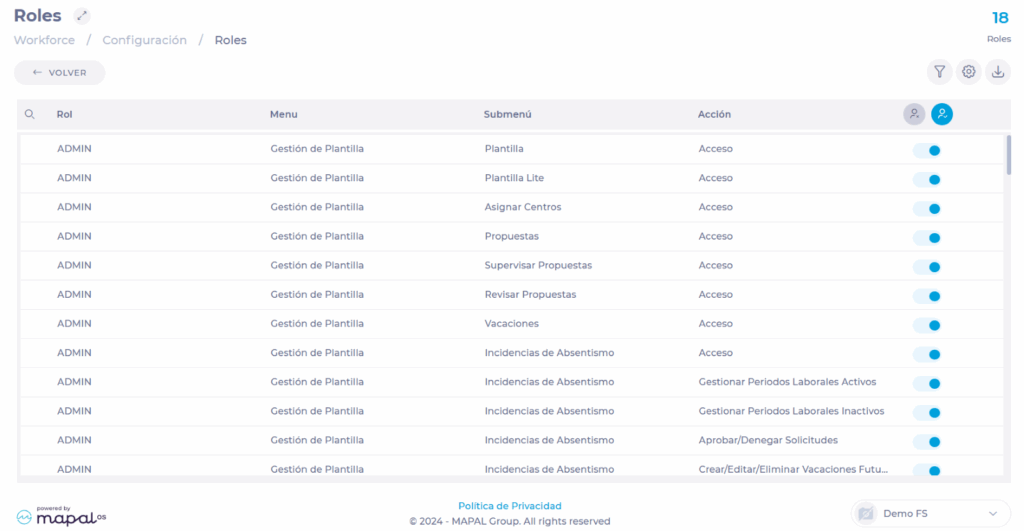
Task: Click the vertical scrollbar of the table
Action: click(1008, 155)
